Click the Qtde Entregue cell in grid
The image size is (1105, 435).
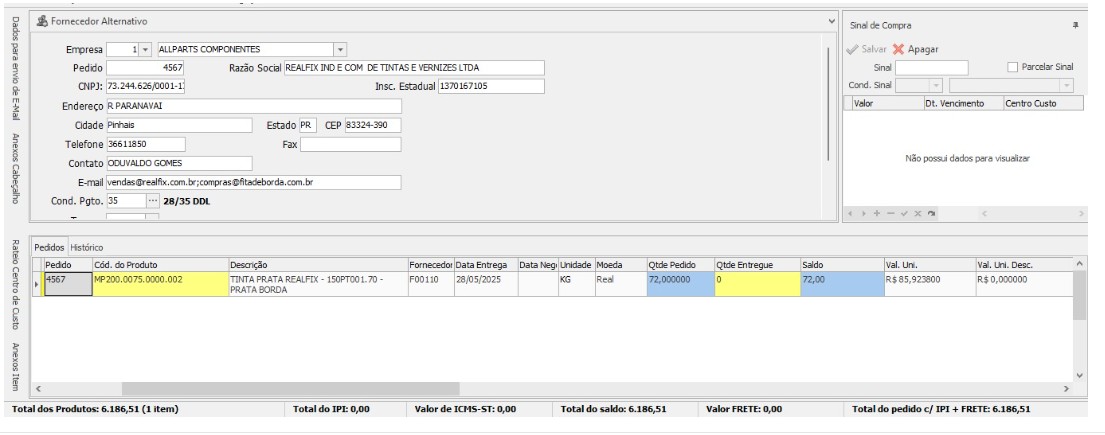[755, 282]
